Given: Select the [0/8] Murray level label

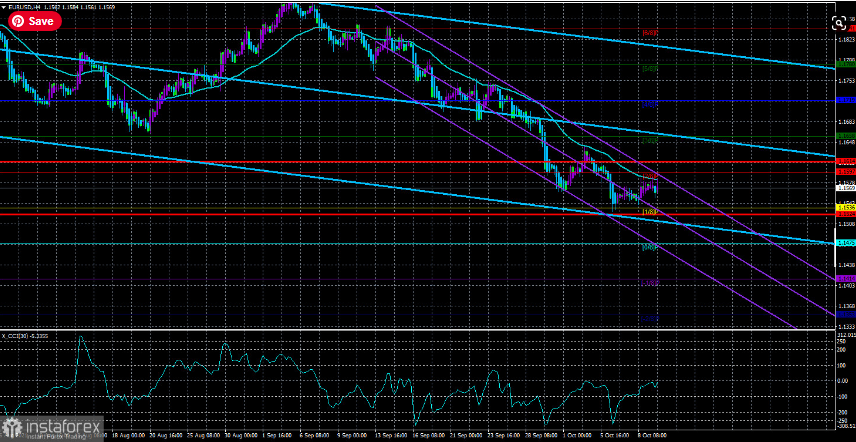Looking at the screenshot, I should click(649, 247).
